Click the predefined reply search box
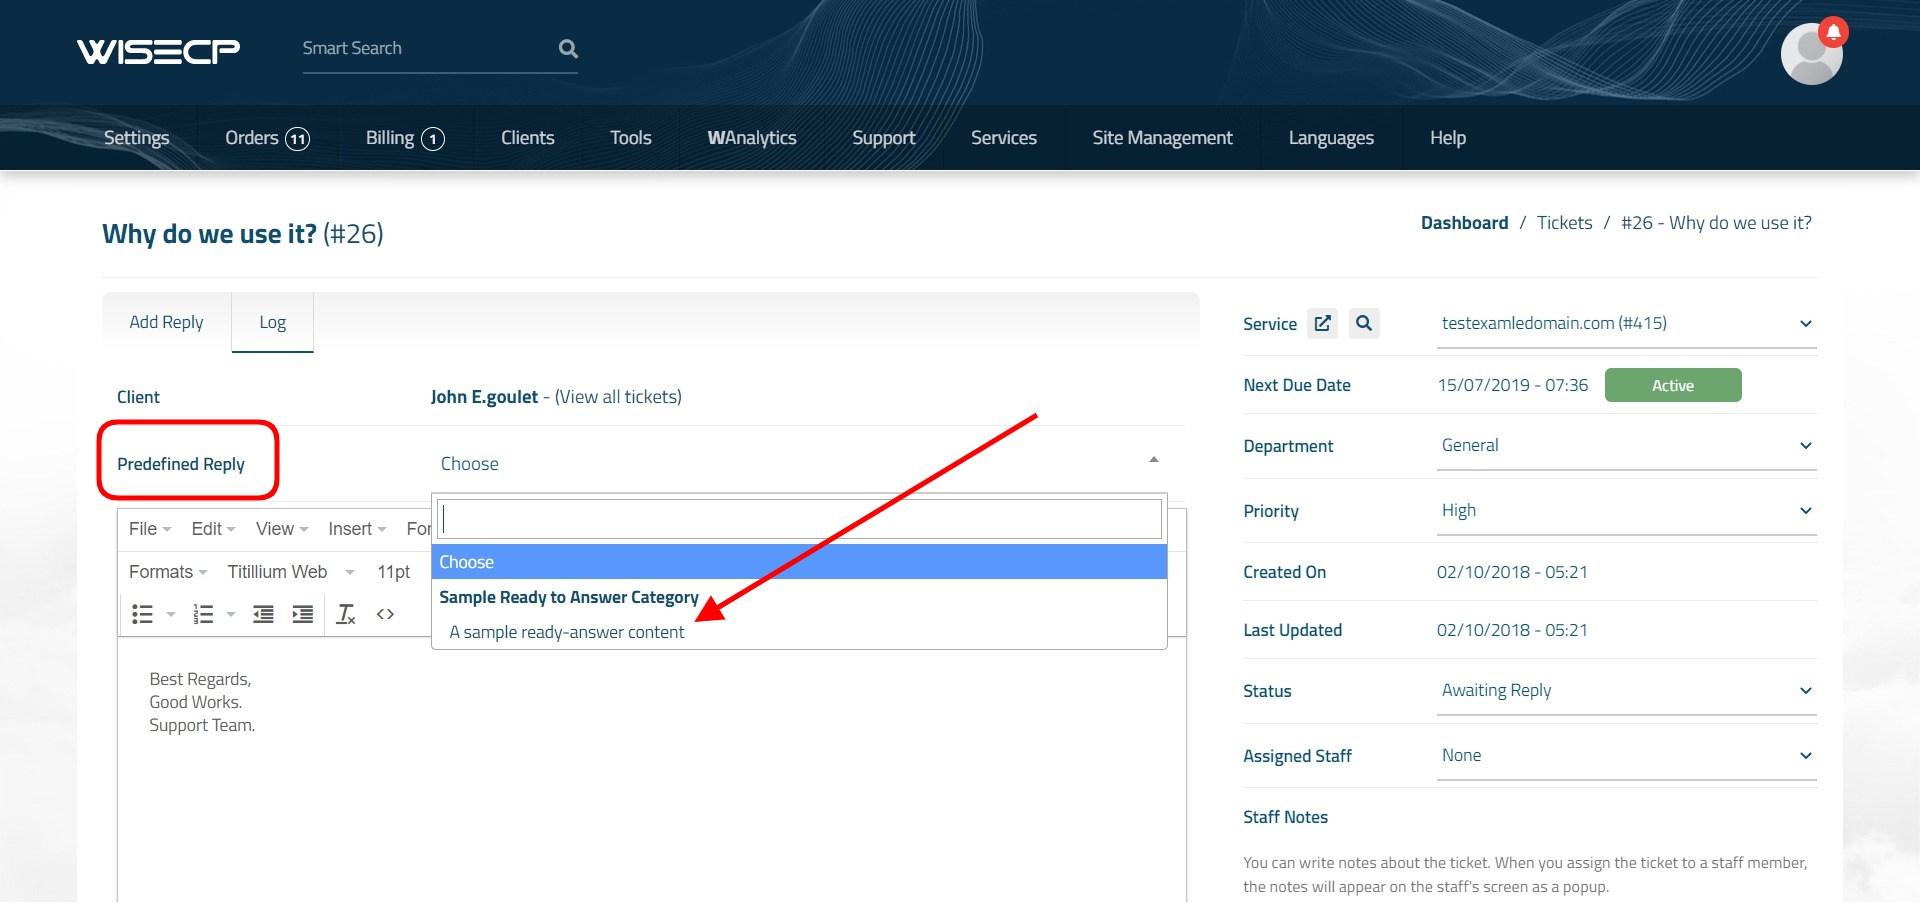Viewport: 1920px width, 903px height. pos(799,519)
